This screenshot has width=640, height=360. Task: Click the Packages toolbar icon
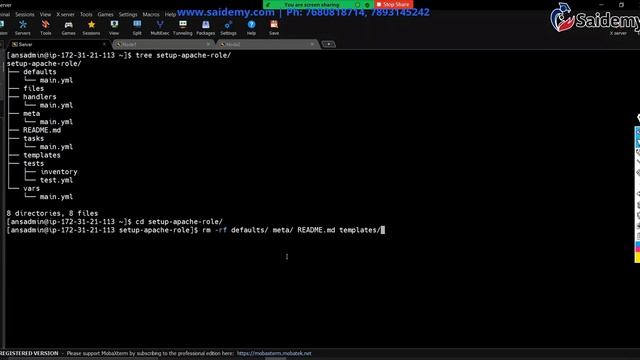(206, 27)
